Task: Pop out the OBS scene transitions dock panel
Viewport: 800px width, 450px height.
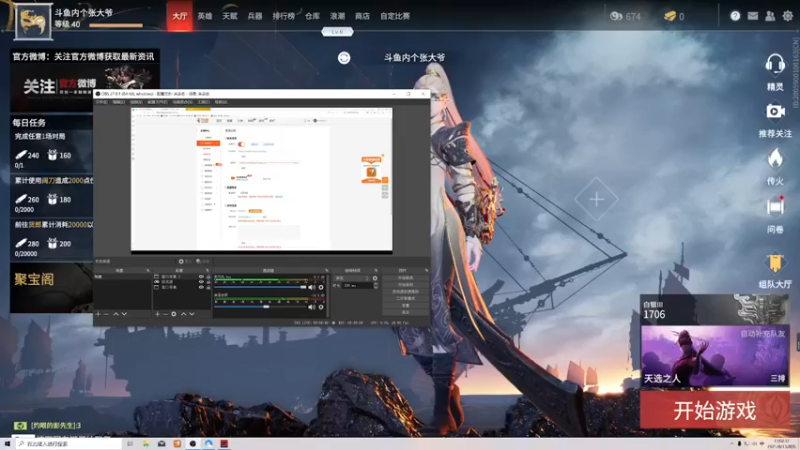Action: pos(376,270)
